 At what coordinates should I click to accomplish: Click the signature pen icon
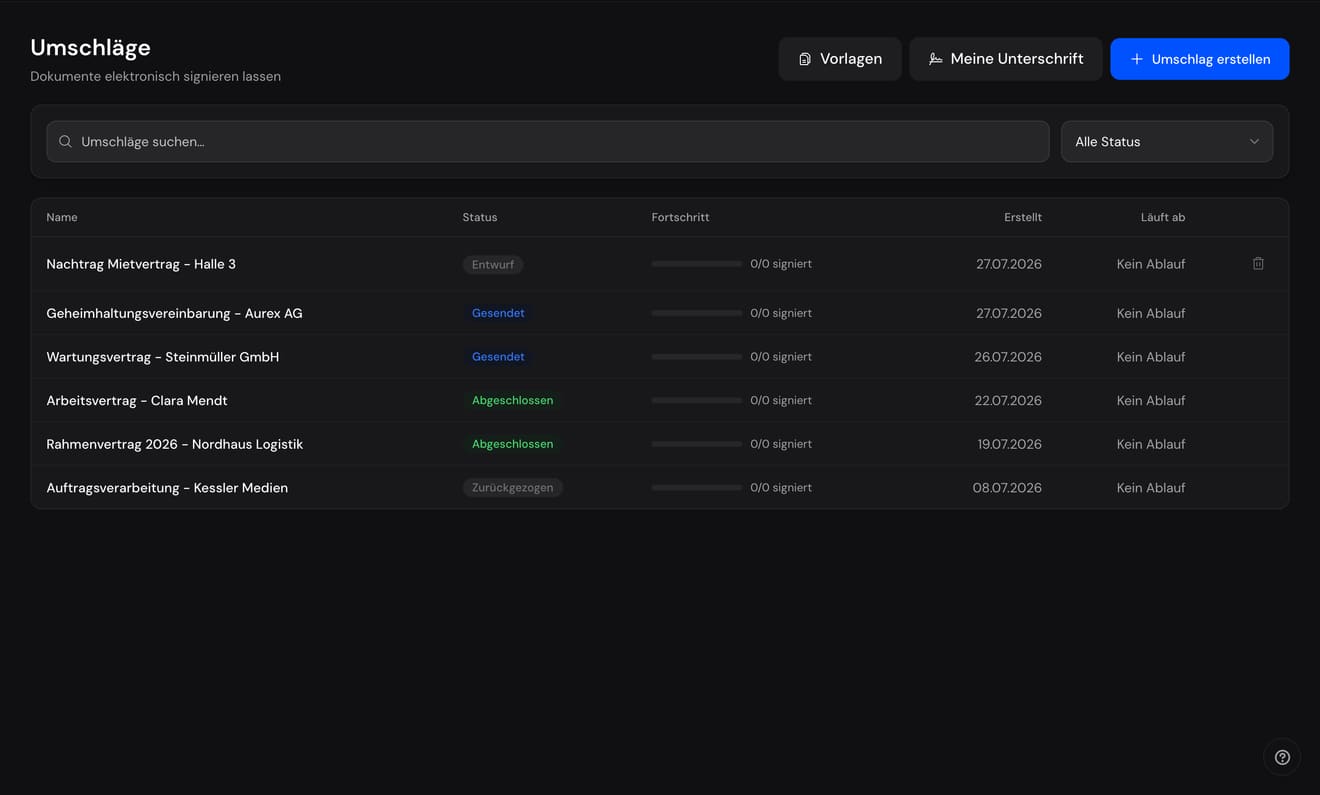click(x=935, y=59)
